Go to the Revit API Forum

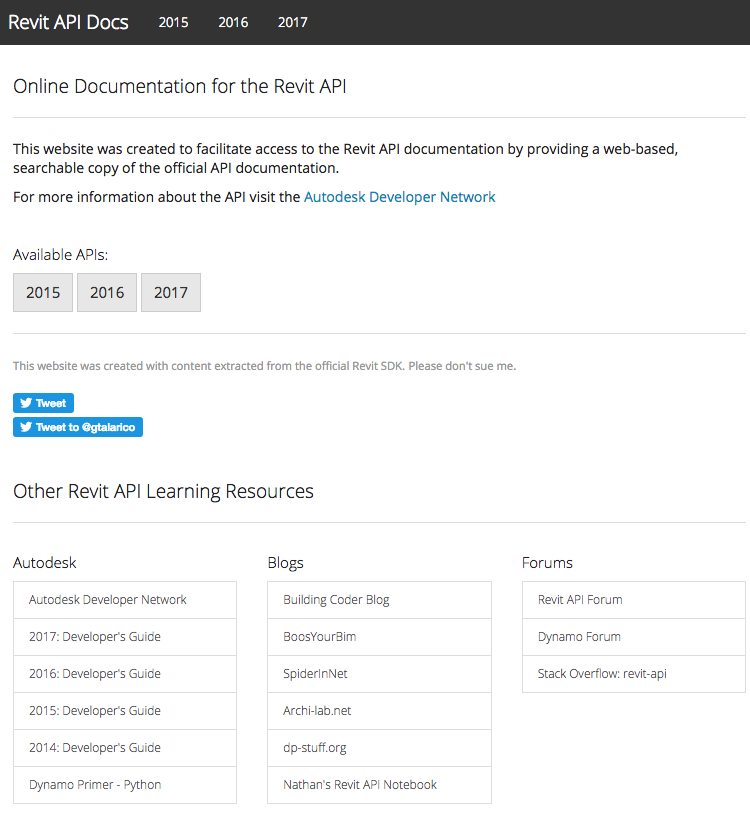click(580, 600)
